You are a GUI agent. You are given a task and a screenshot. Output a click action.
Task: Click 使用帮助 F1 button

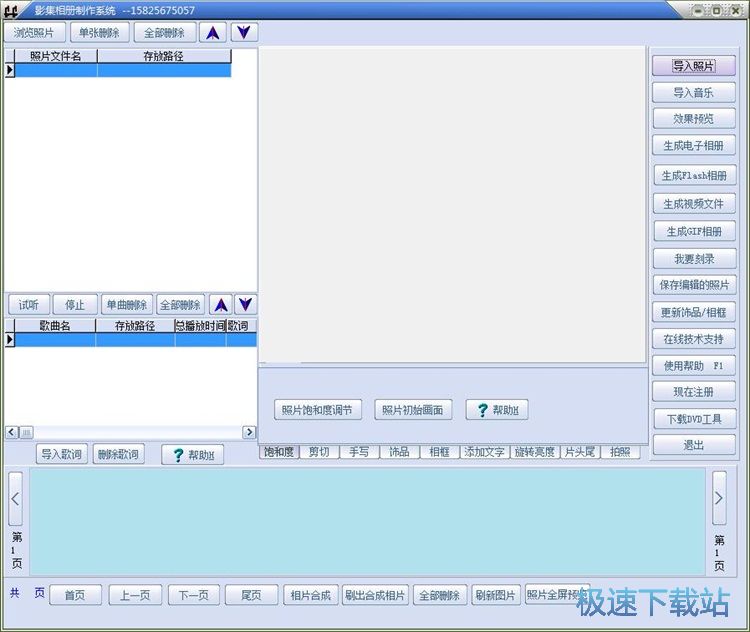(694, 366)
